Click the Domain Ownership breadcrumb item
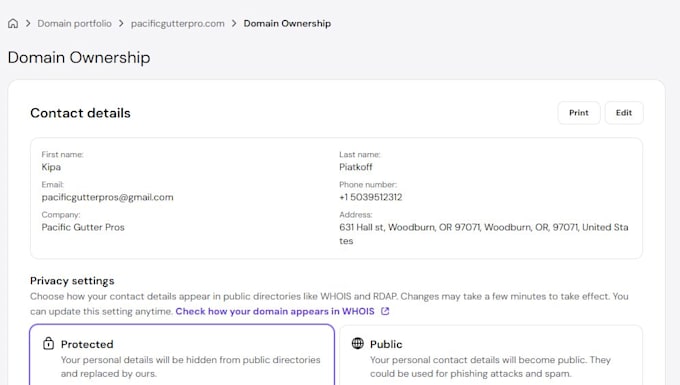This screenshot has height=385, width=680. [287, 23]
